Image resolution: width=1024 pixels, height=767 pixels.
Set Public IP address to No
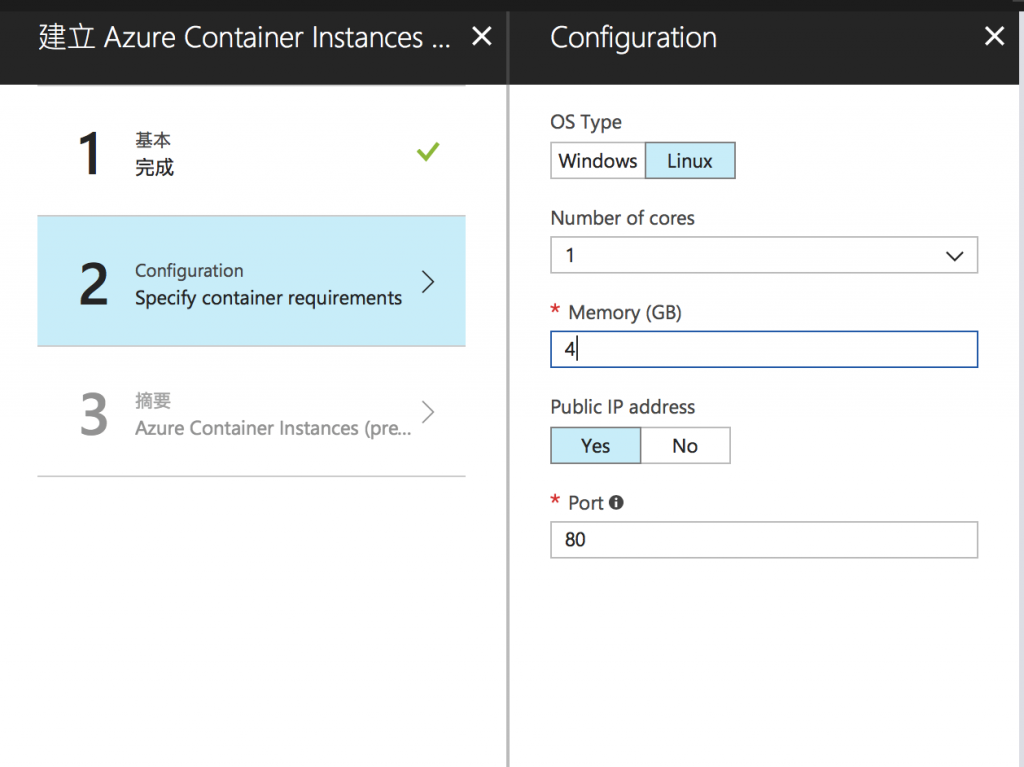tap(685, 446)
